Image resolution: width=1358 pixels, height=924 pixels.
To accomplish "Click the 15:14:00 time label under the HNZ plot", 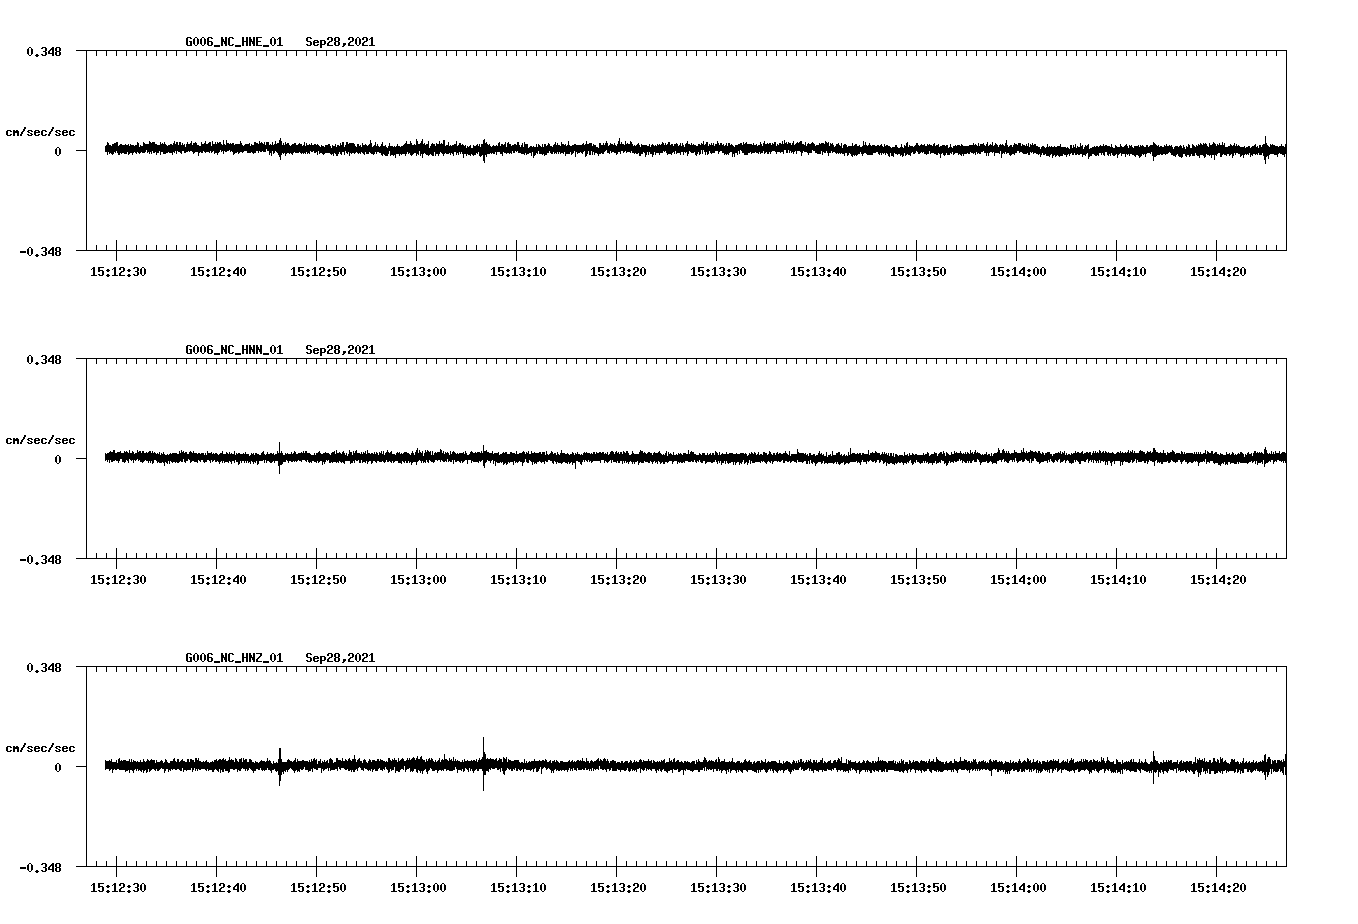I will 1018,887.
